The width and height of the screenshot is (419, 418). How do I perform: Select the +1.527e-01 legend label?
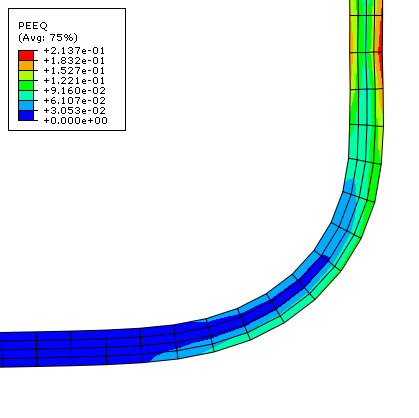(74, 71)
